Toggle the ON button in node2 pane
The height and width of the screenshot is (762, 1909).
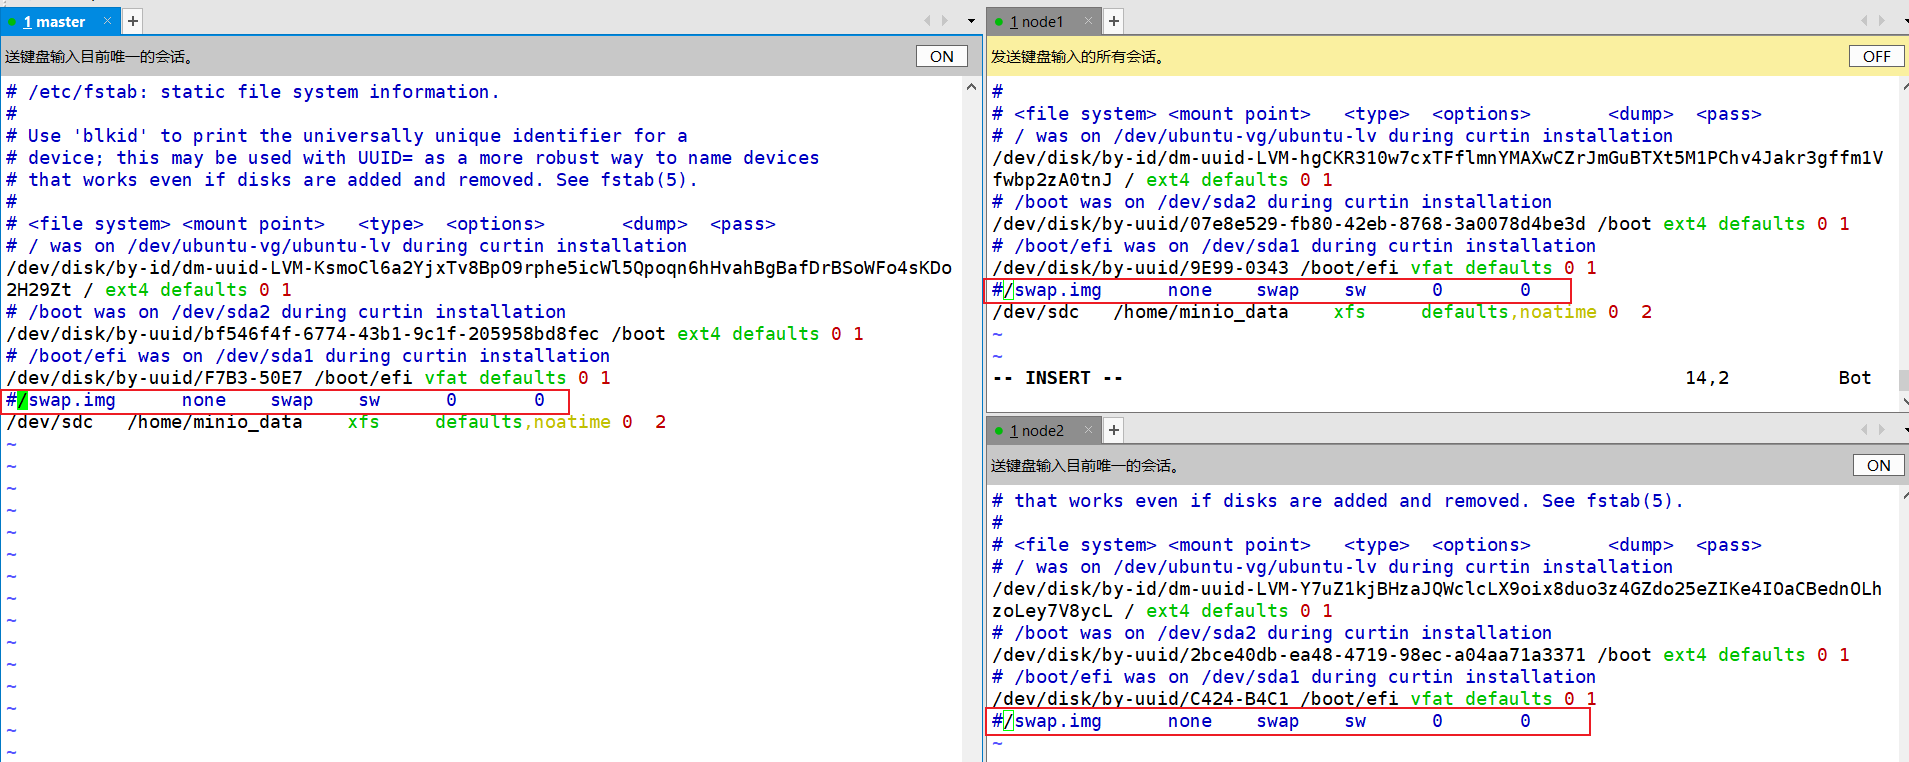(x=1878, y=466)
